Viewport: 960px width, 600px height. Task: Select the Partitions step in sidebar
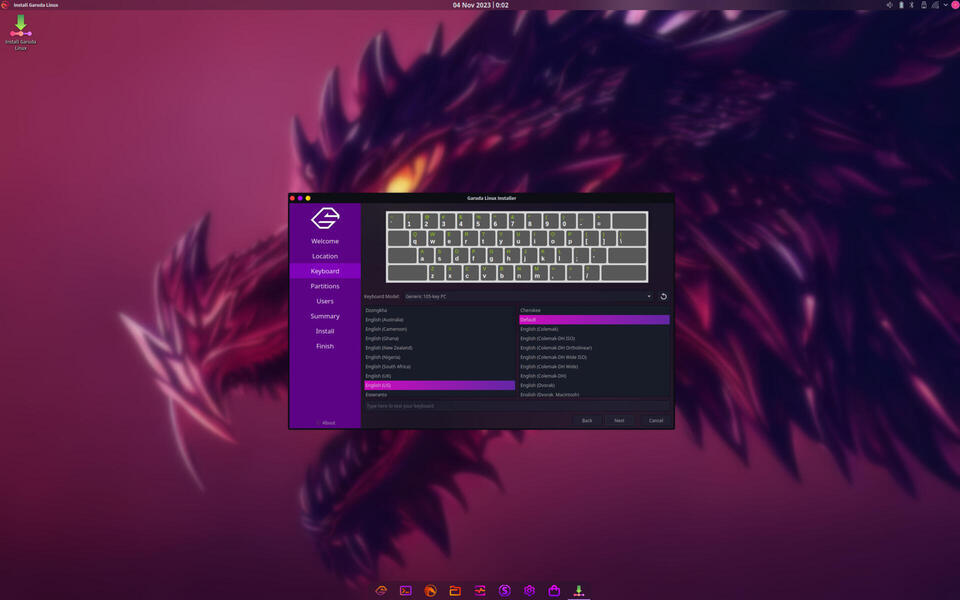click(x=325, y=286)
